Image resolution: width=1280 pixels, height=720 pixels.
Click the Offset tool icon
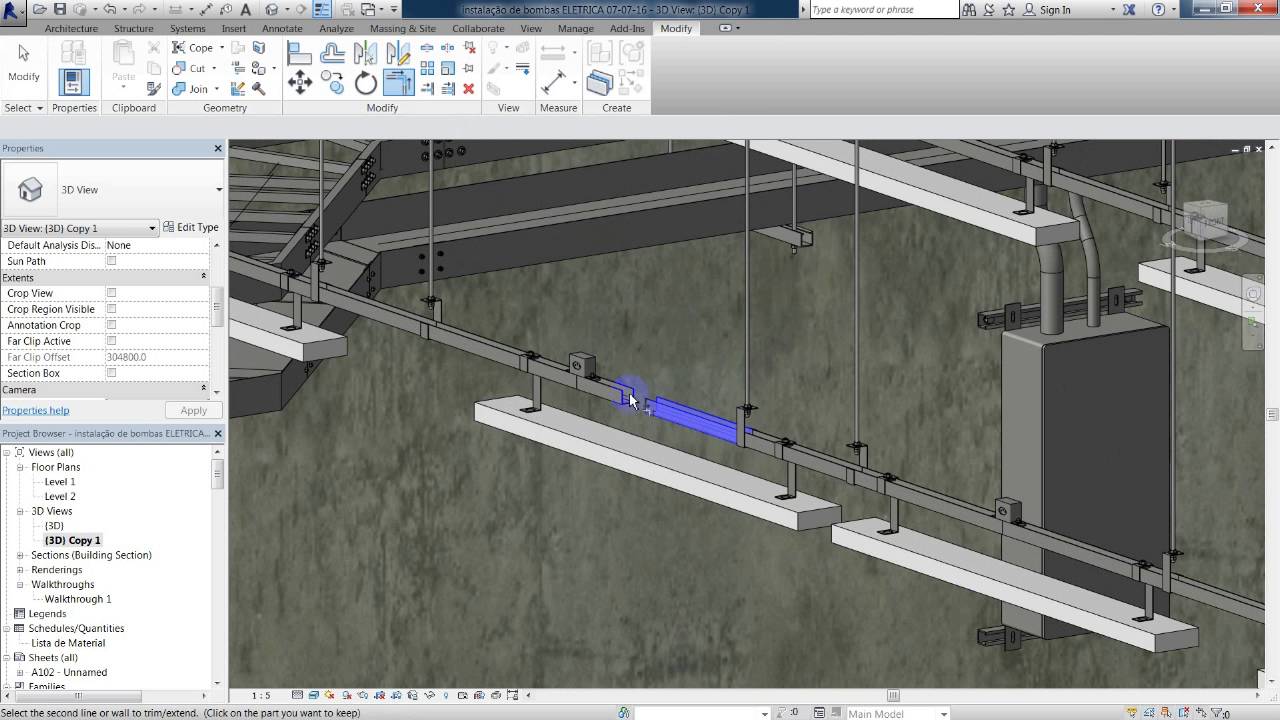[332, 53]
